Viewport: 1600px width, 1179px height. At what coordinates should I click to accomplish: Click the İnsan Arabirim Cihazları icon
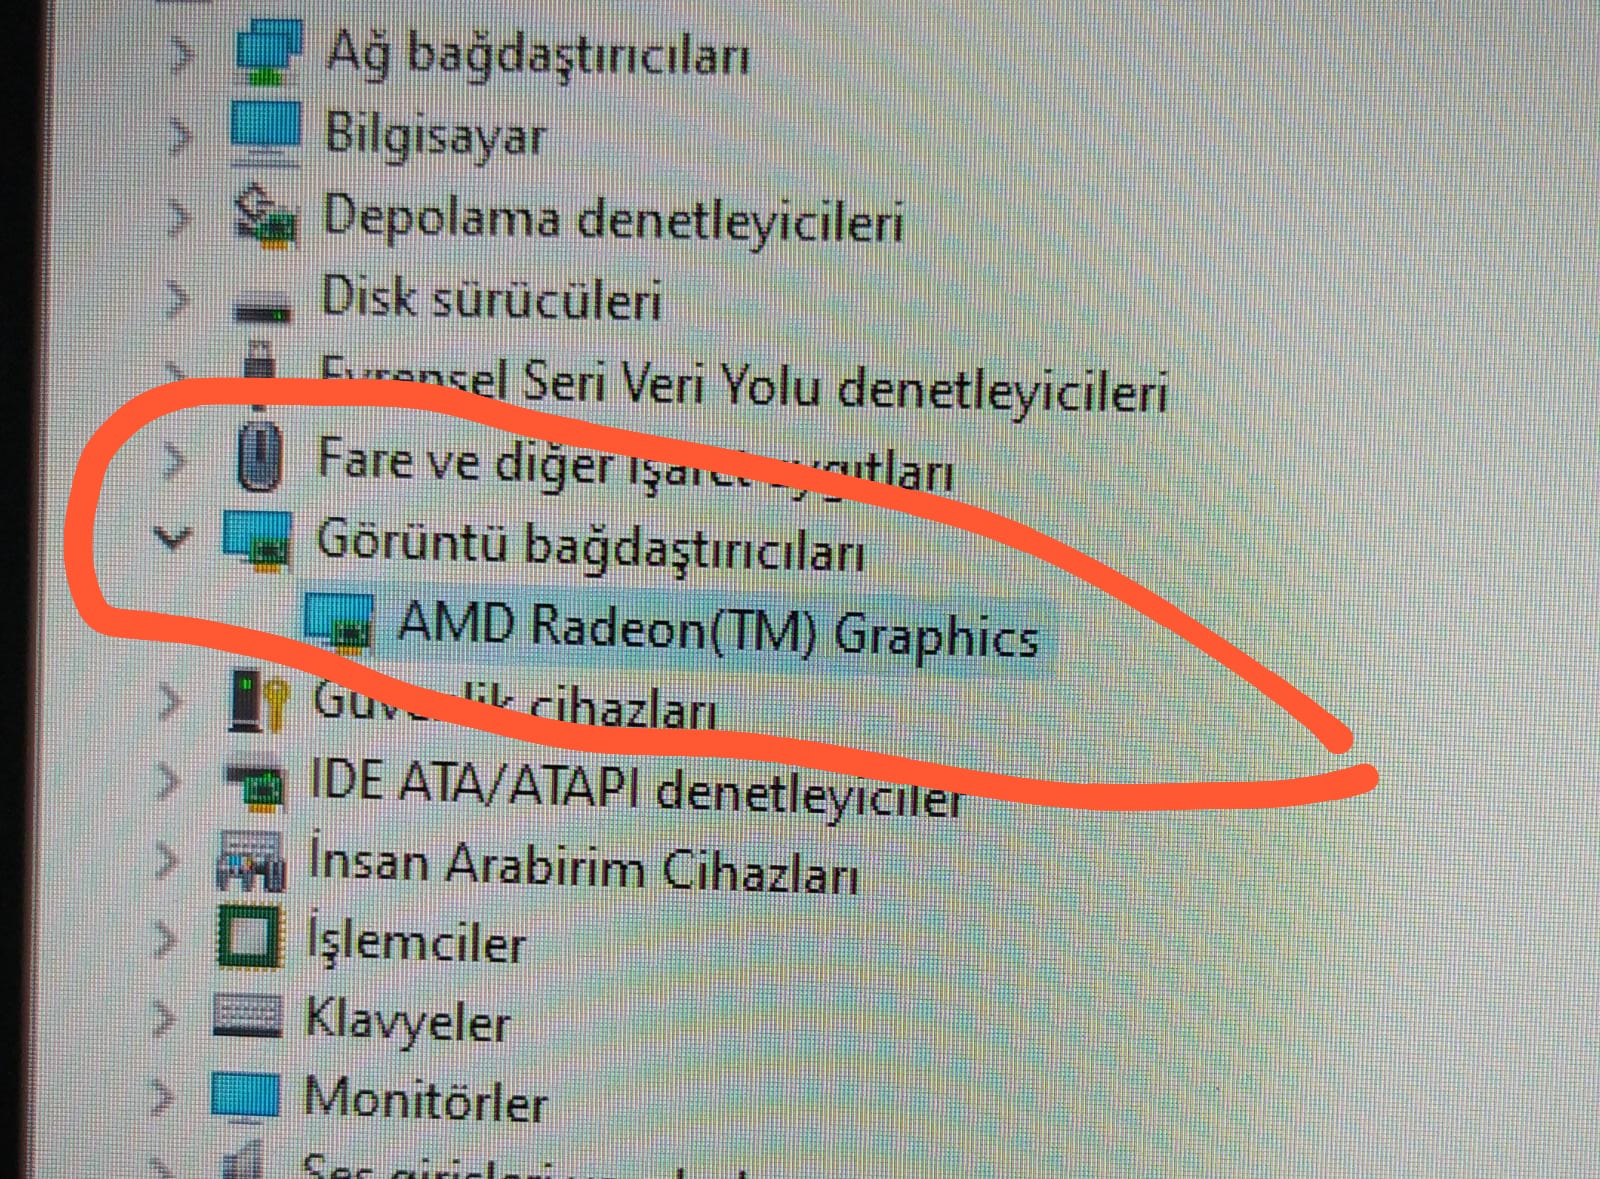(251, 860)
